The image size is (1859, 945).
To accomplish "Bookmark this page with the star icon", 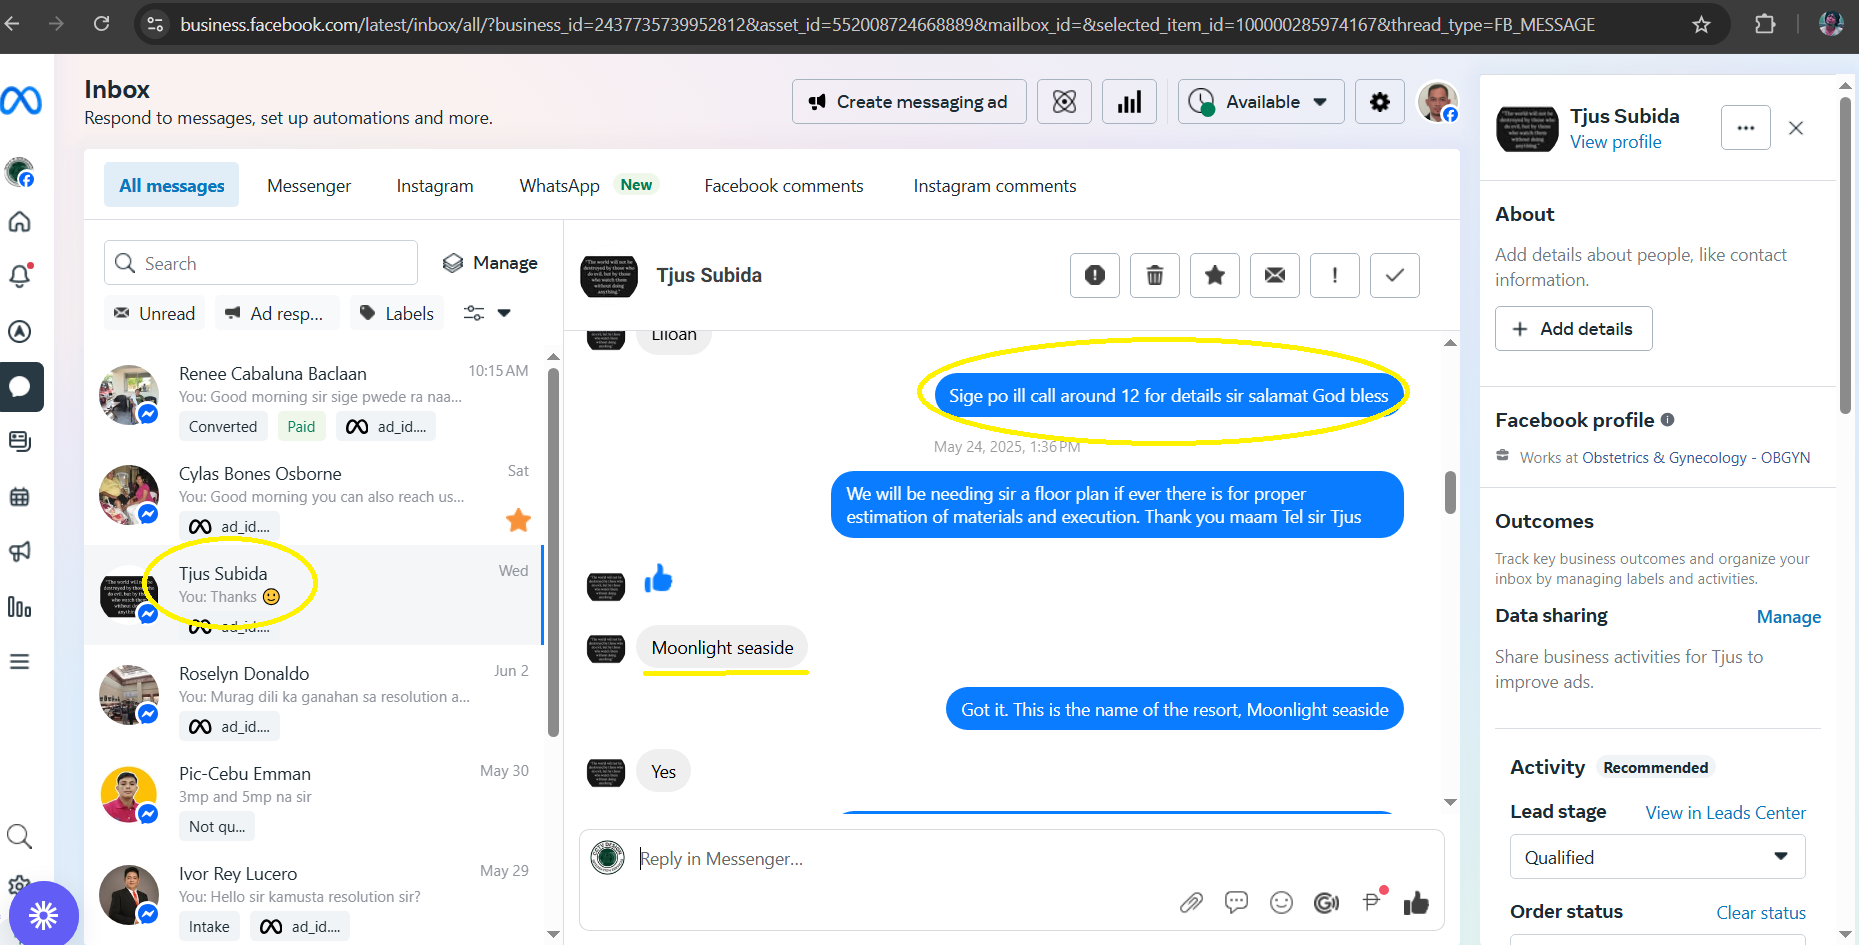I will pyautogui.click(x=1701, y=24).
